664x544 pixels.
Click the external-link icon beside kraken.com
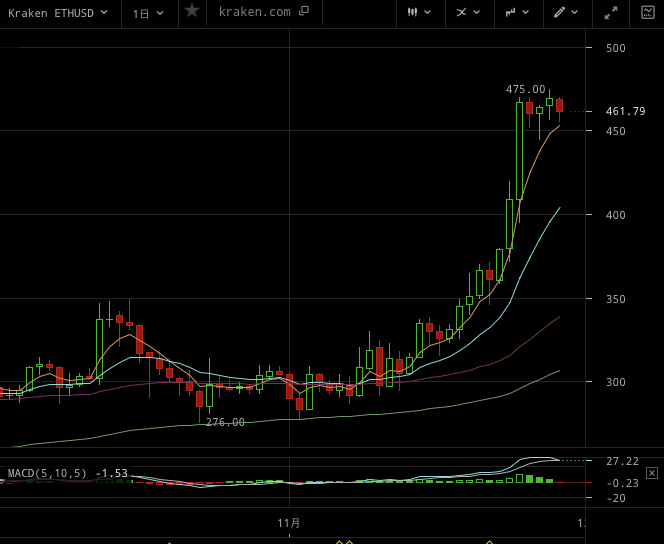[304, 11]
